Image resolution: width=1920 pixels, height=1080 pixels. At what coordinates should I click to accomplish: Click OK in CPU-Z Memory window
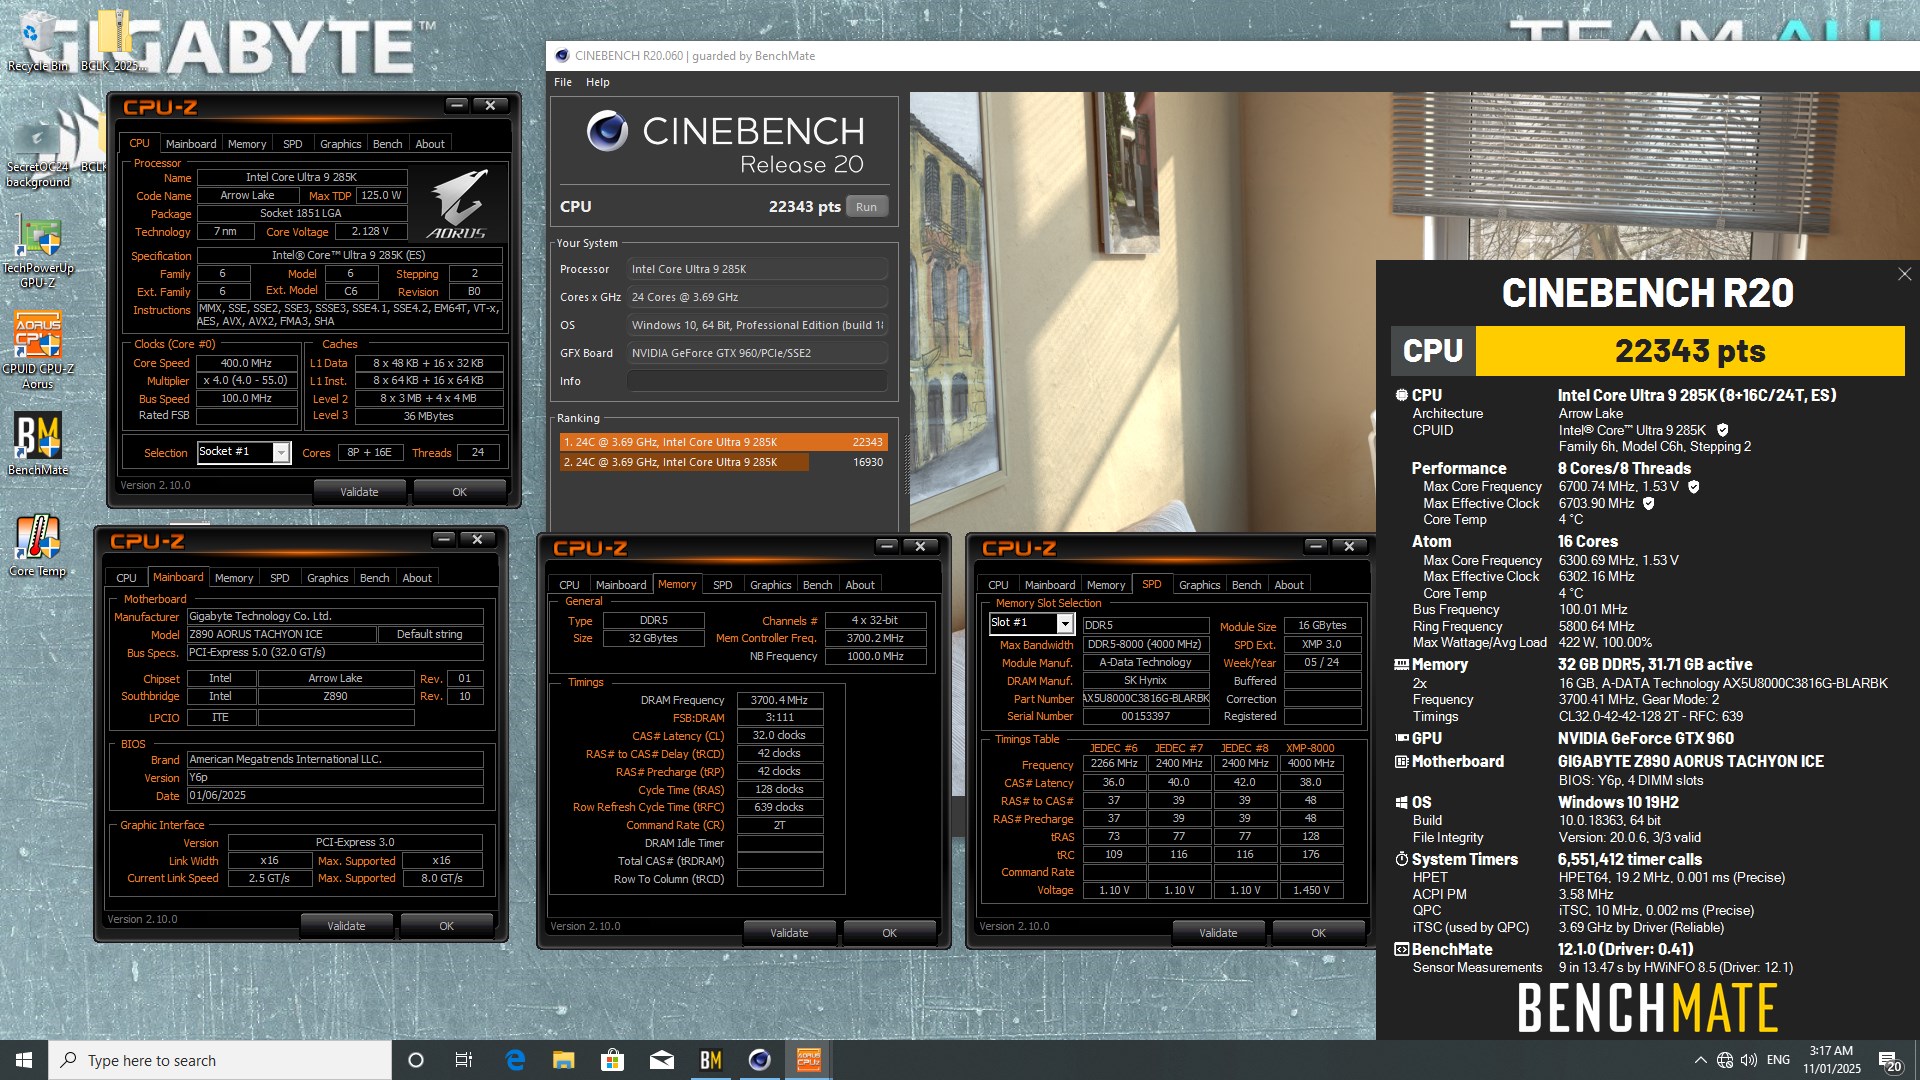890,933
